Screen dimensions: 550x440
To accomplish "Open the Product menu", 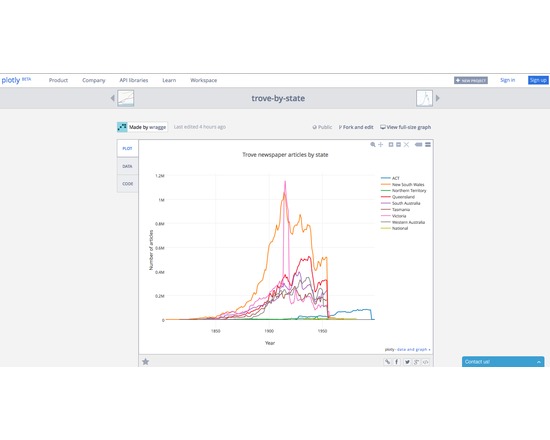I will (58, 80).
